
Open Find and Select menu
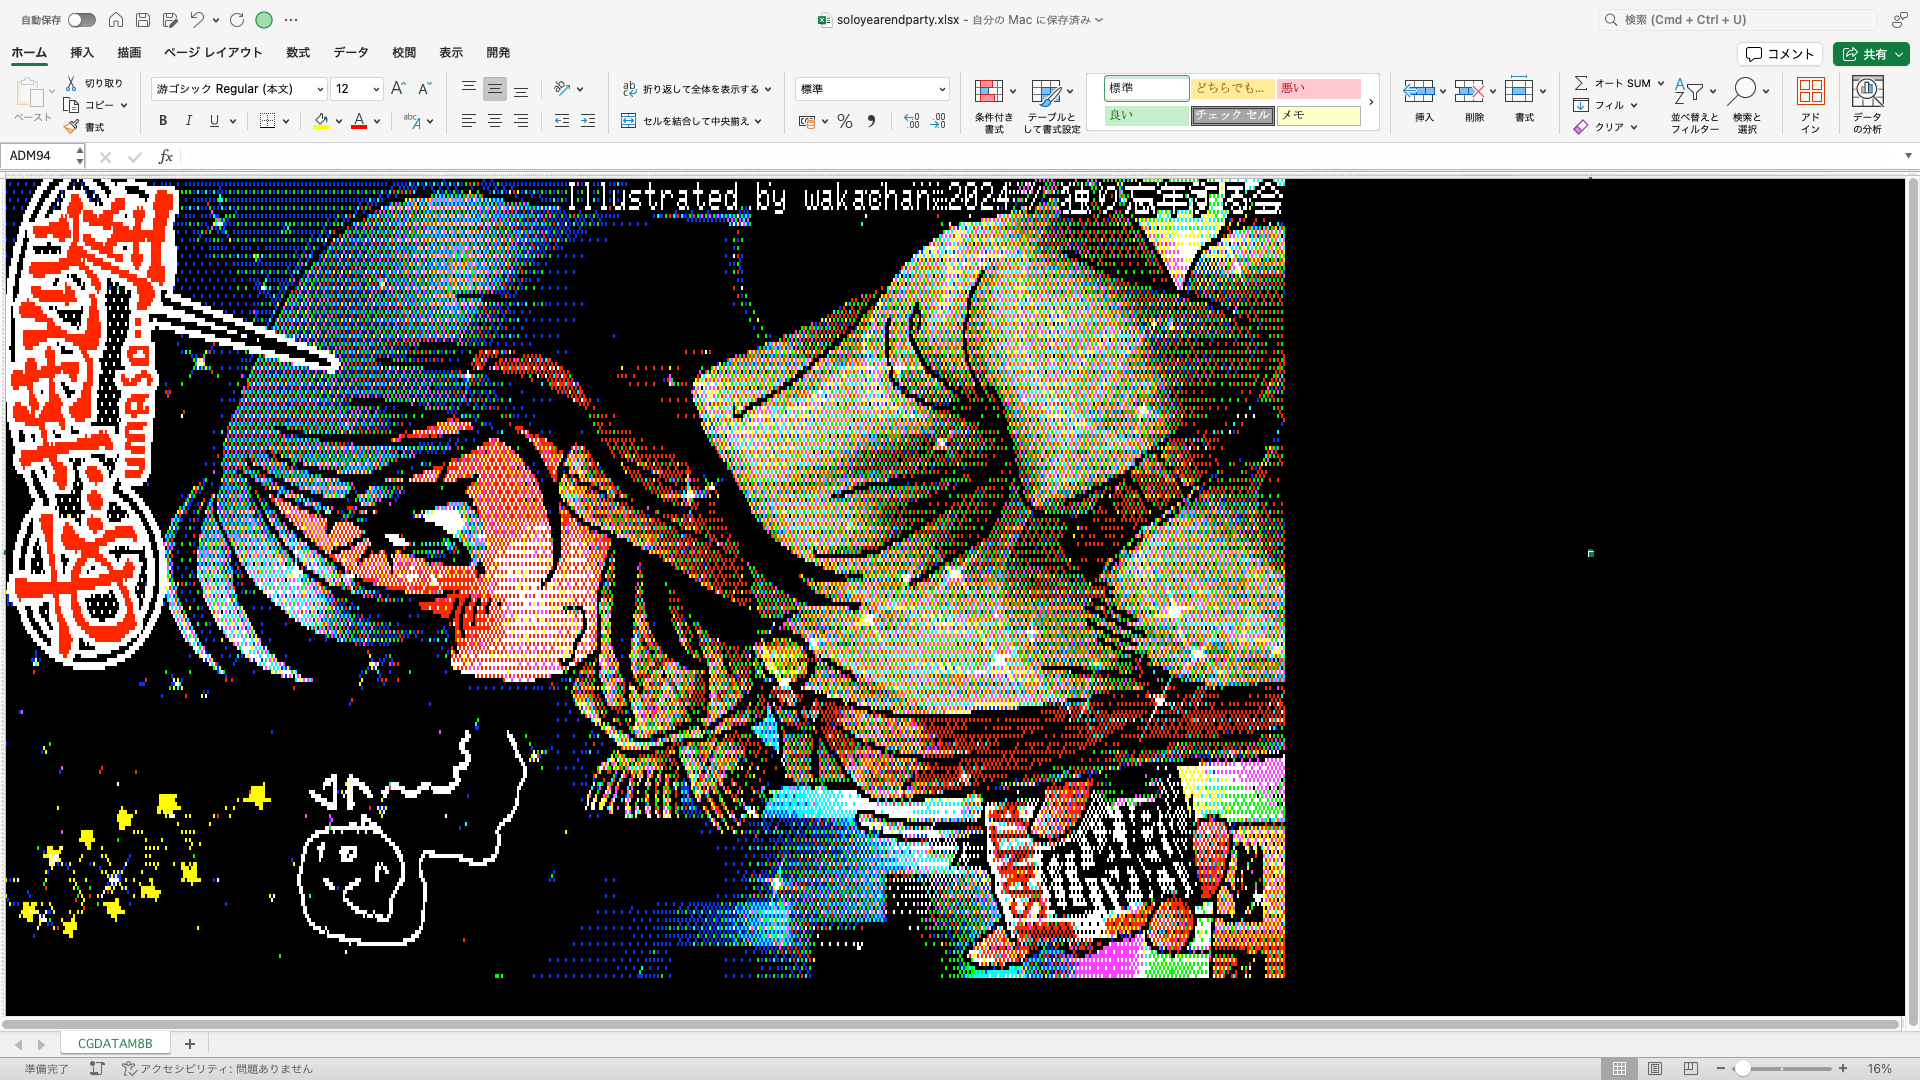(x=1747, y=104)
